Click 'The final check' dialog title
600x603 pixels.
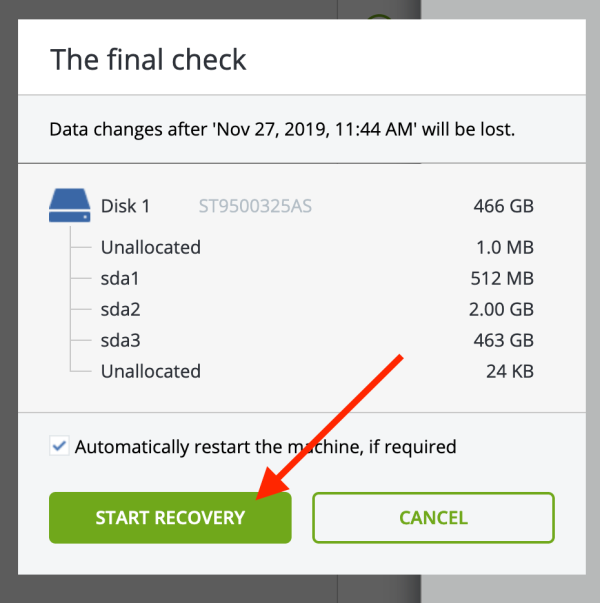[148, 60]
